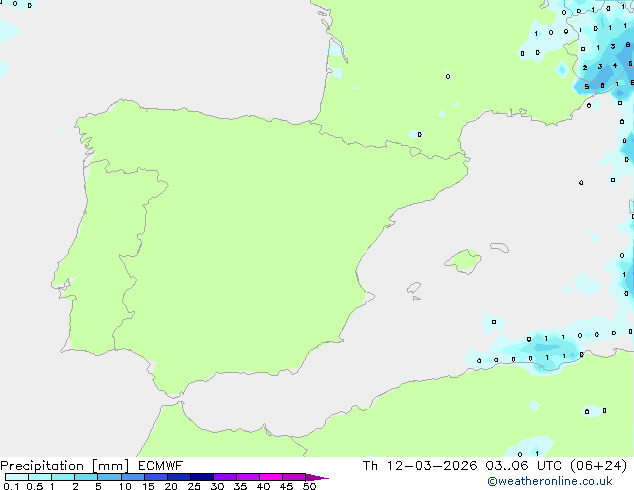Click the legend label '0.1'
The height and width of the screenshot is (490, 634).
coord(11,486)
